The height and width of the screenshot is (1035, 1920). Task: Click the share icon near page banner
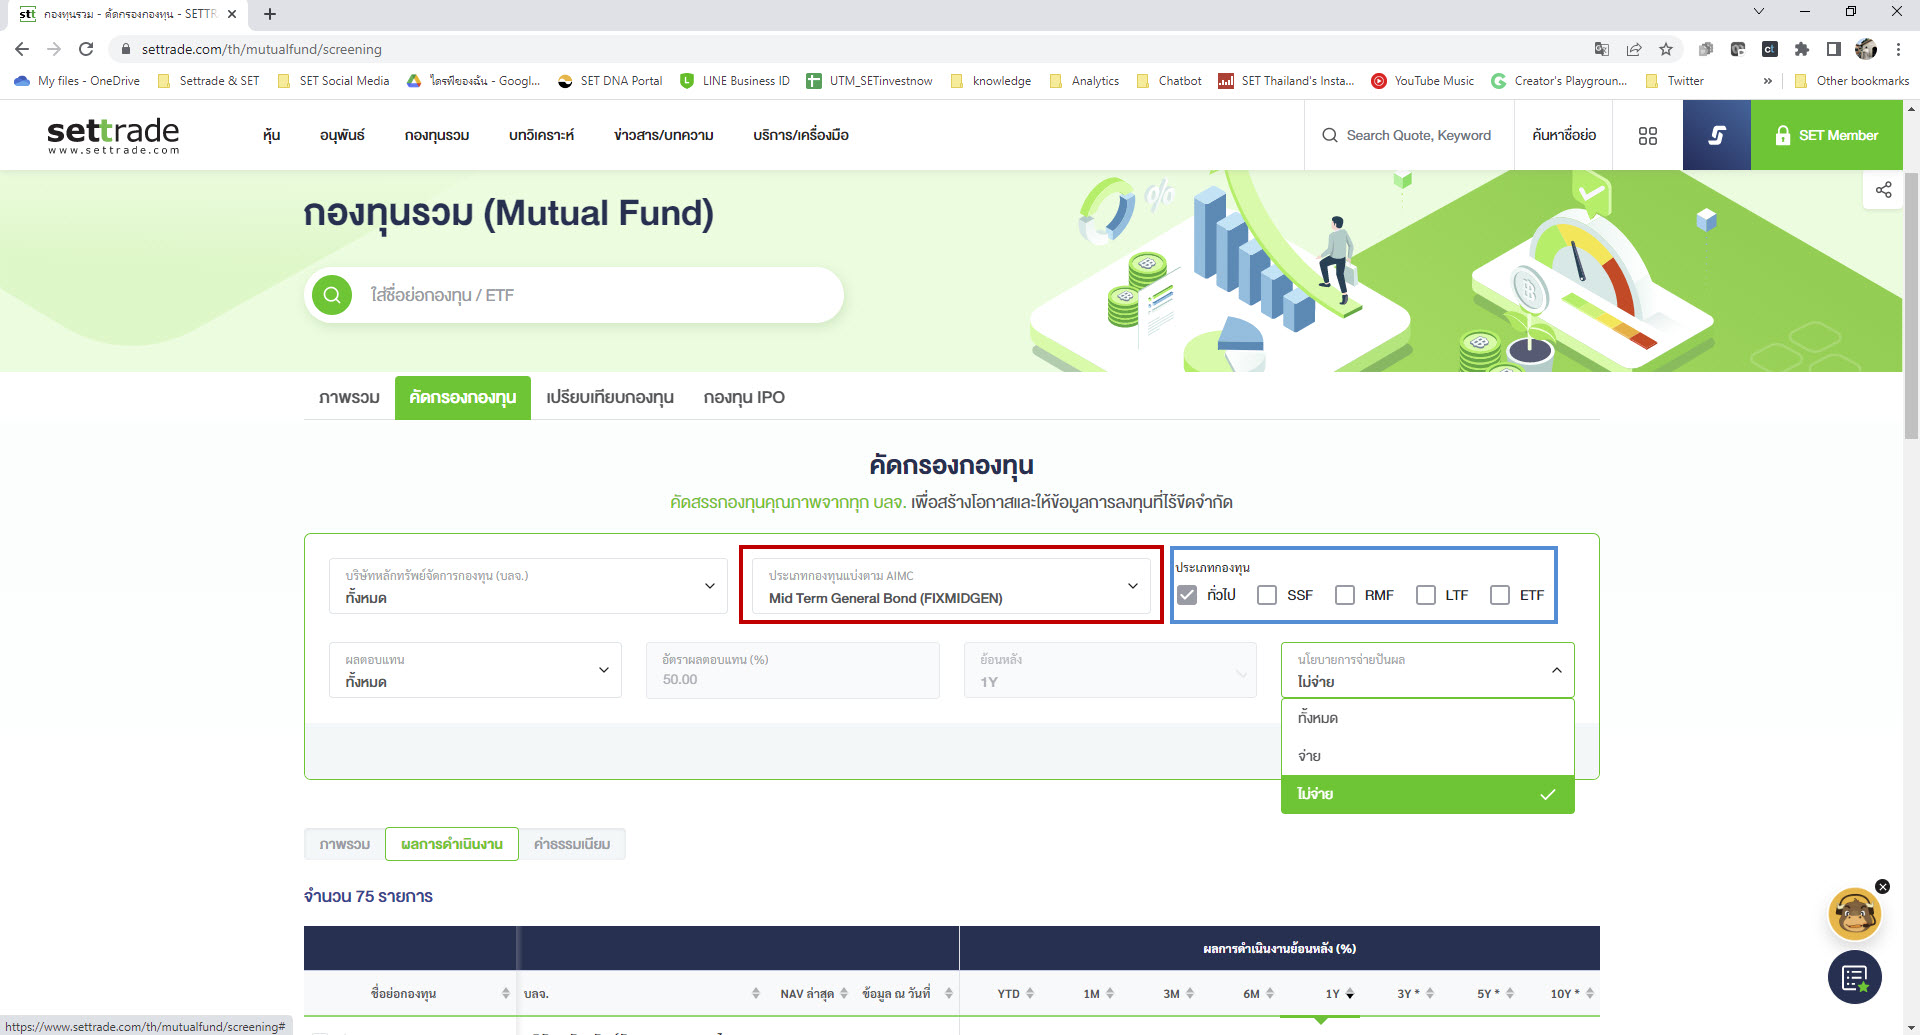click(x=1884, y=189)
